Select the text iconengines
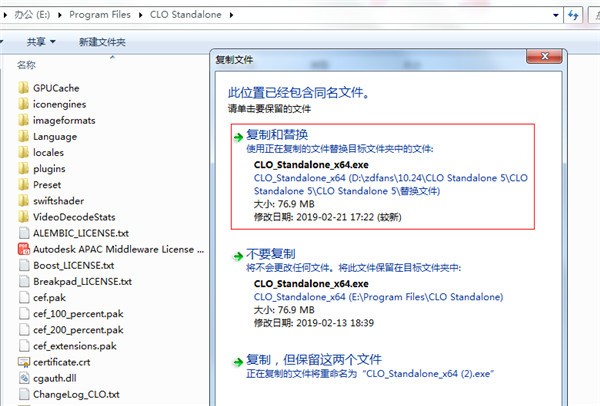The image size is (600, 406). (x=59, y=104)
